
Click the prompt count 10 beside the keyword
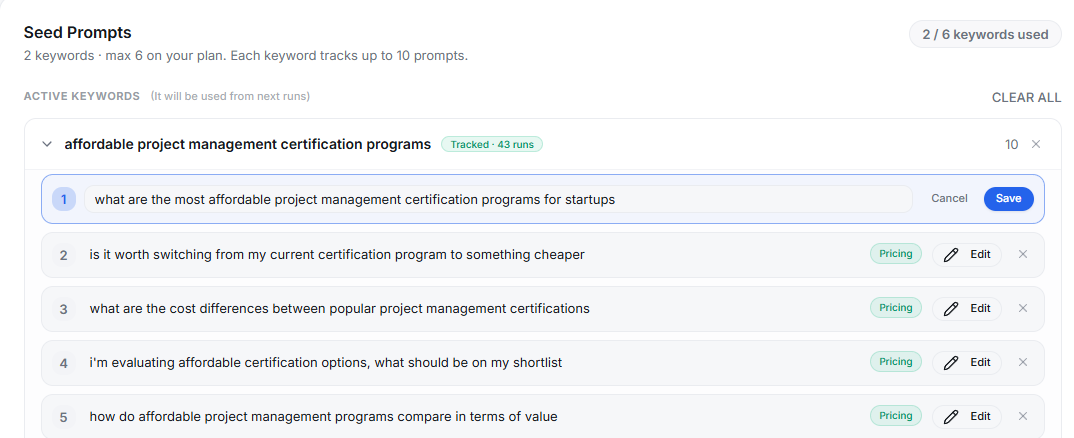point(1011,145)
